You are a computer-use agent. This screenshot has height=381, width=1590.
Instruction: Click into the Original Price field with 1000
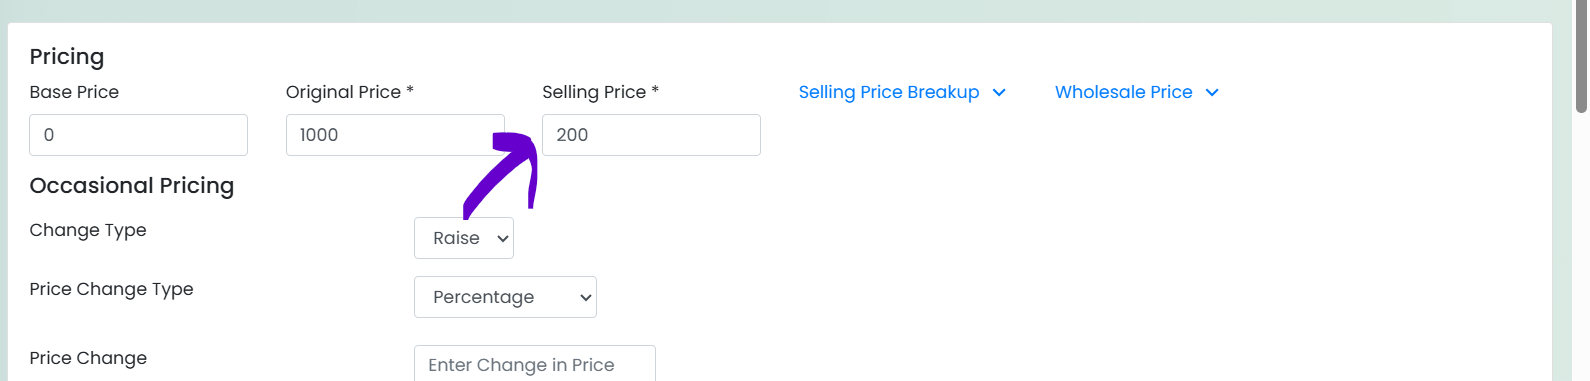tap(395, 135)
